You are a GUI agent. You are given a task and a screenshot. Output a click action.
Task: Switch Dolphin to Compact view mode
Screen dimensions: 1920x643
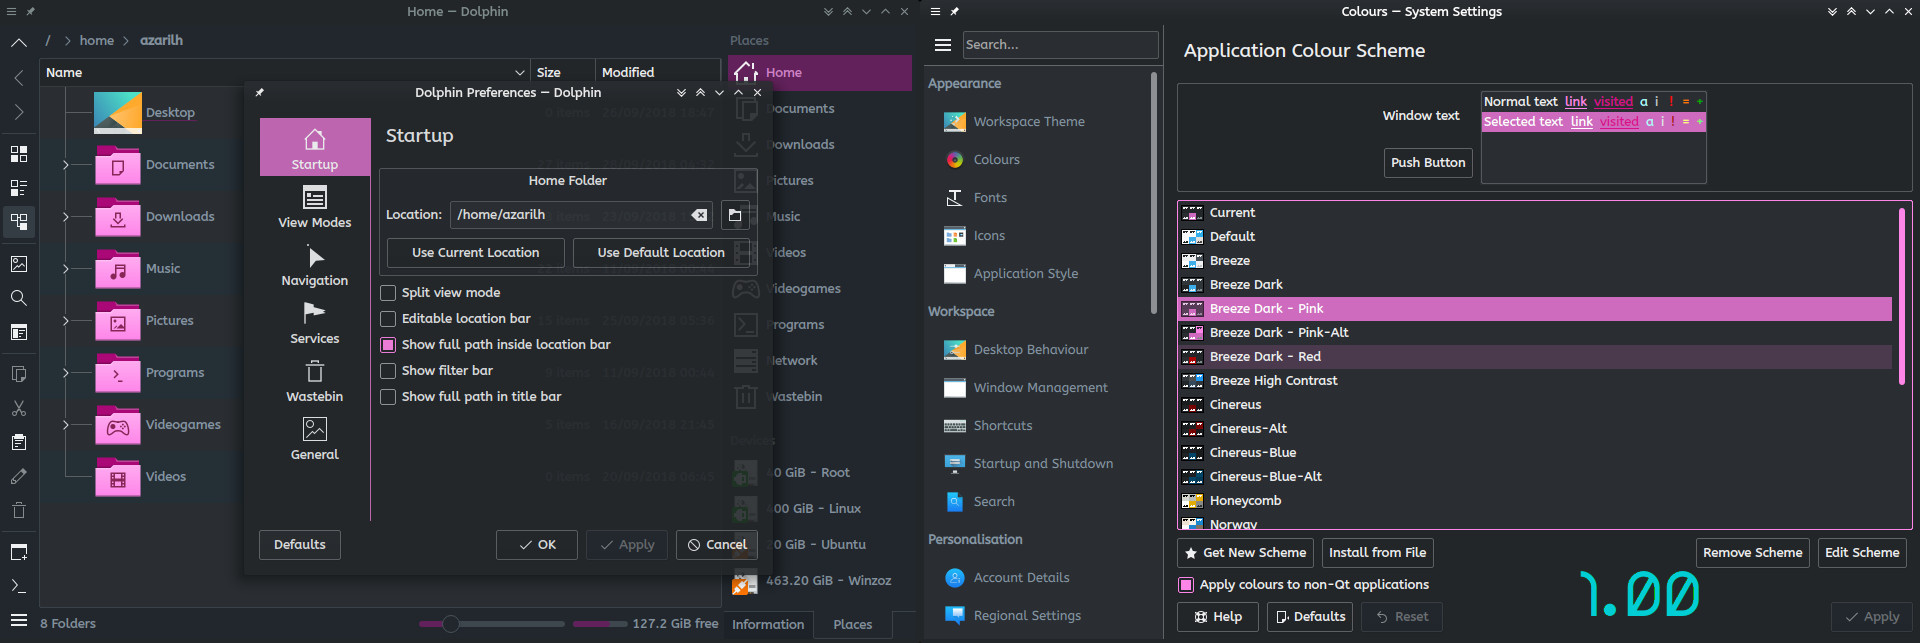pyautogui.click(x=18, y=188)
